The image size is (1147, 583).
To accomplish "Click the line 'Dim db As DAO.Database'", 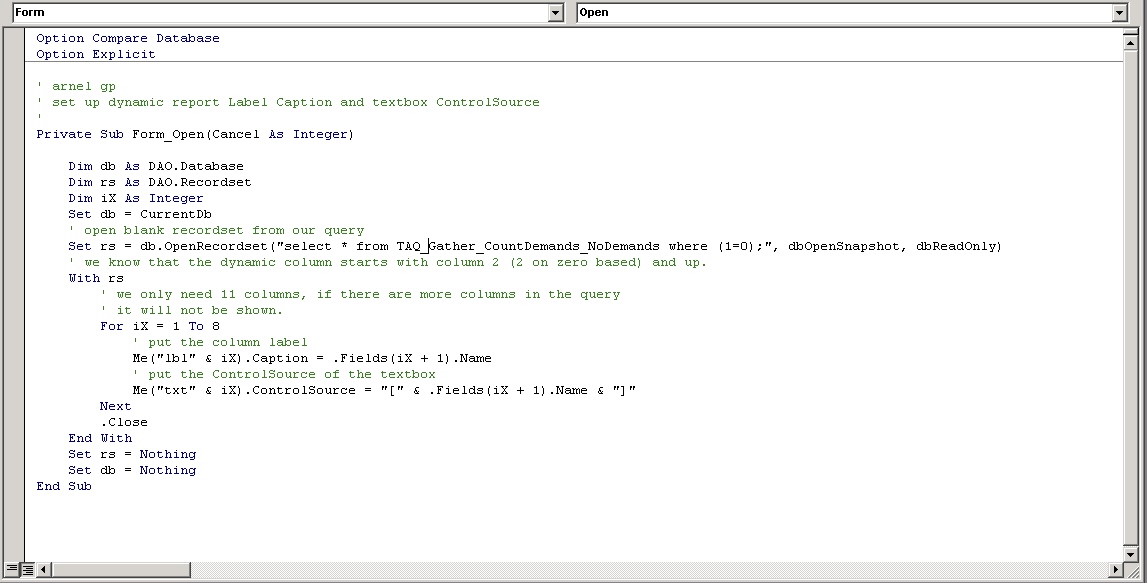I will pyautogui.click(x=156, y=166).
